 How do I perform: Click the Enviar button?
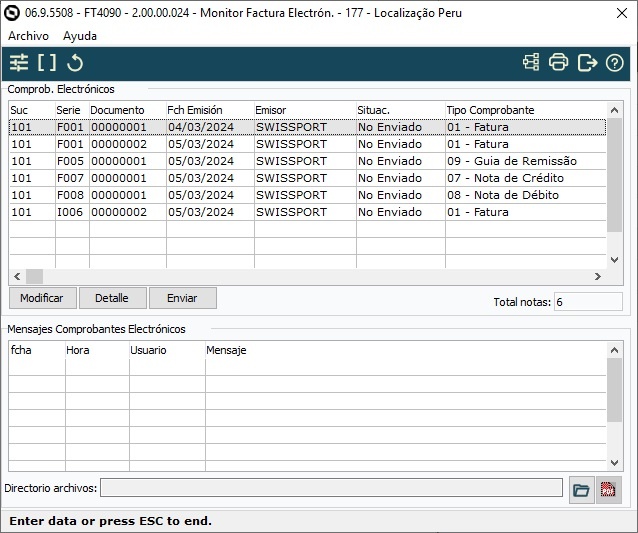tap(182, 298)
